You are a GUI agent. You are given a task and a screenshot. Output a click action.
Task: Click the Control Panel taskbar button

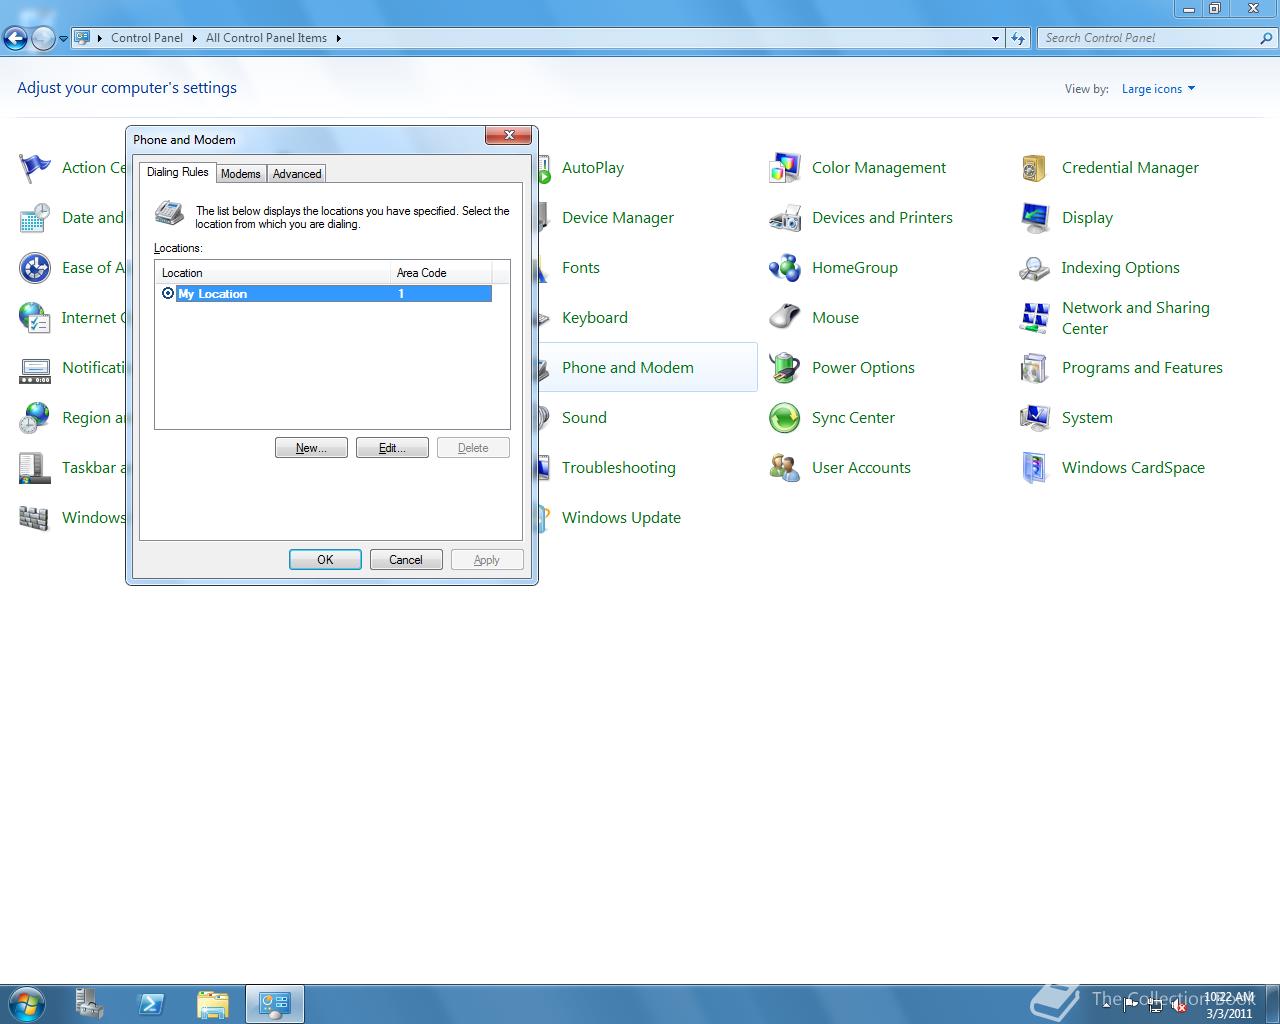tap(275, 1004)
